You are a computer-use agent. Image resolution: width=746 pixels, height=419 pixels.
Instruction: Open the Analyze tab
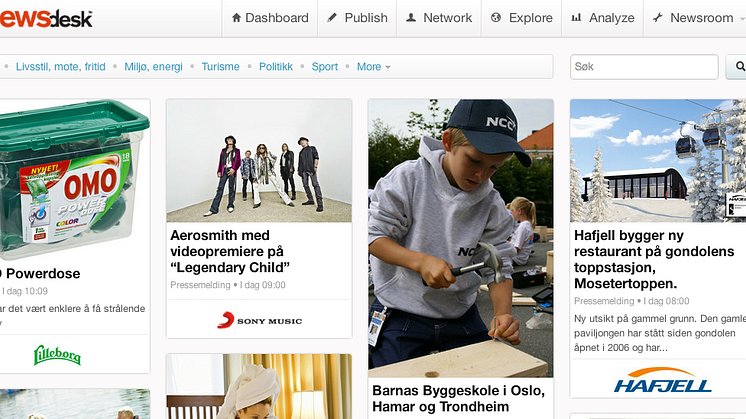603,18
